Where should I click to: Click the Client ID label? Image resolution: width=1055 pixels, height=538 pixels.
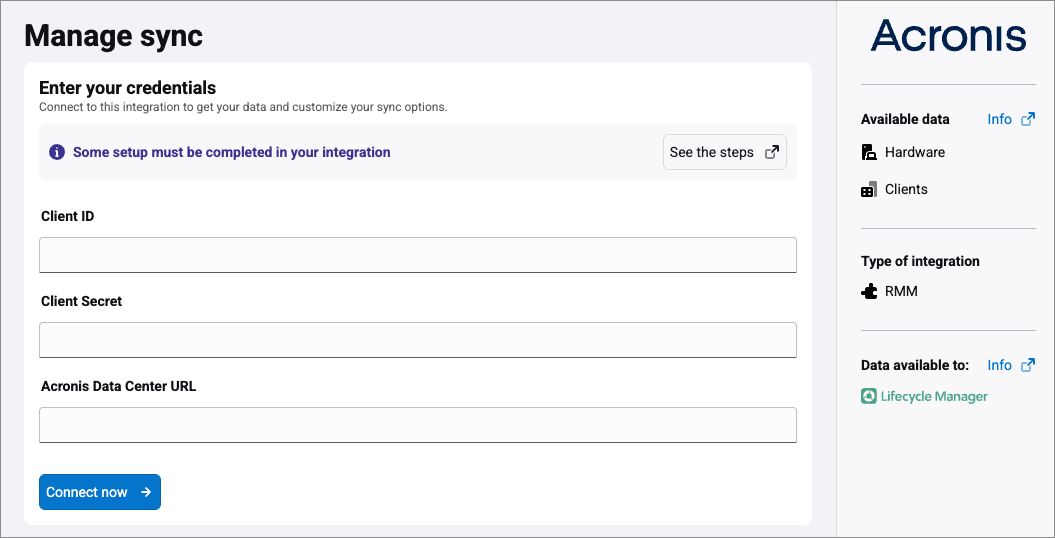(x=67, y=217)
